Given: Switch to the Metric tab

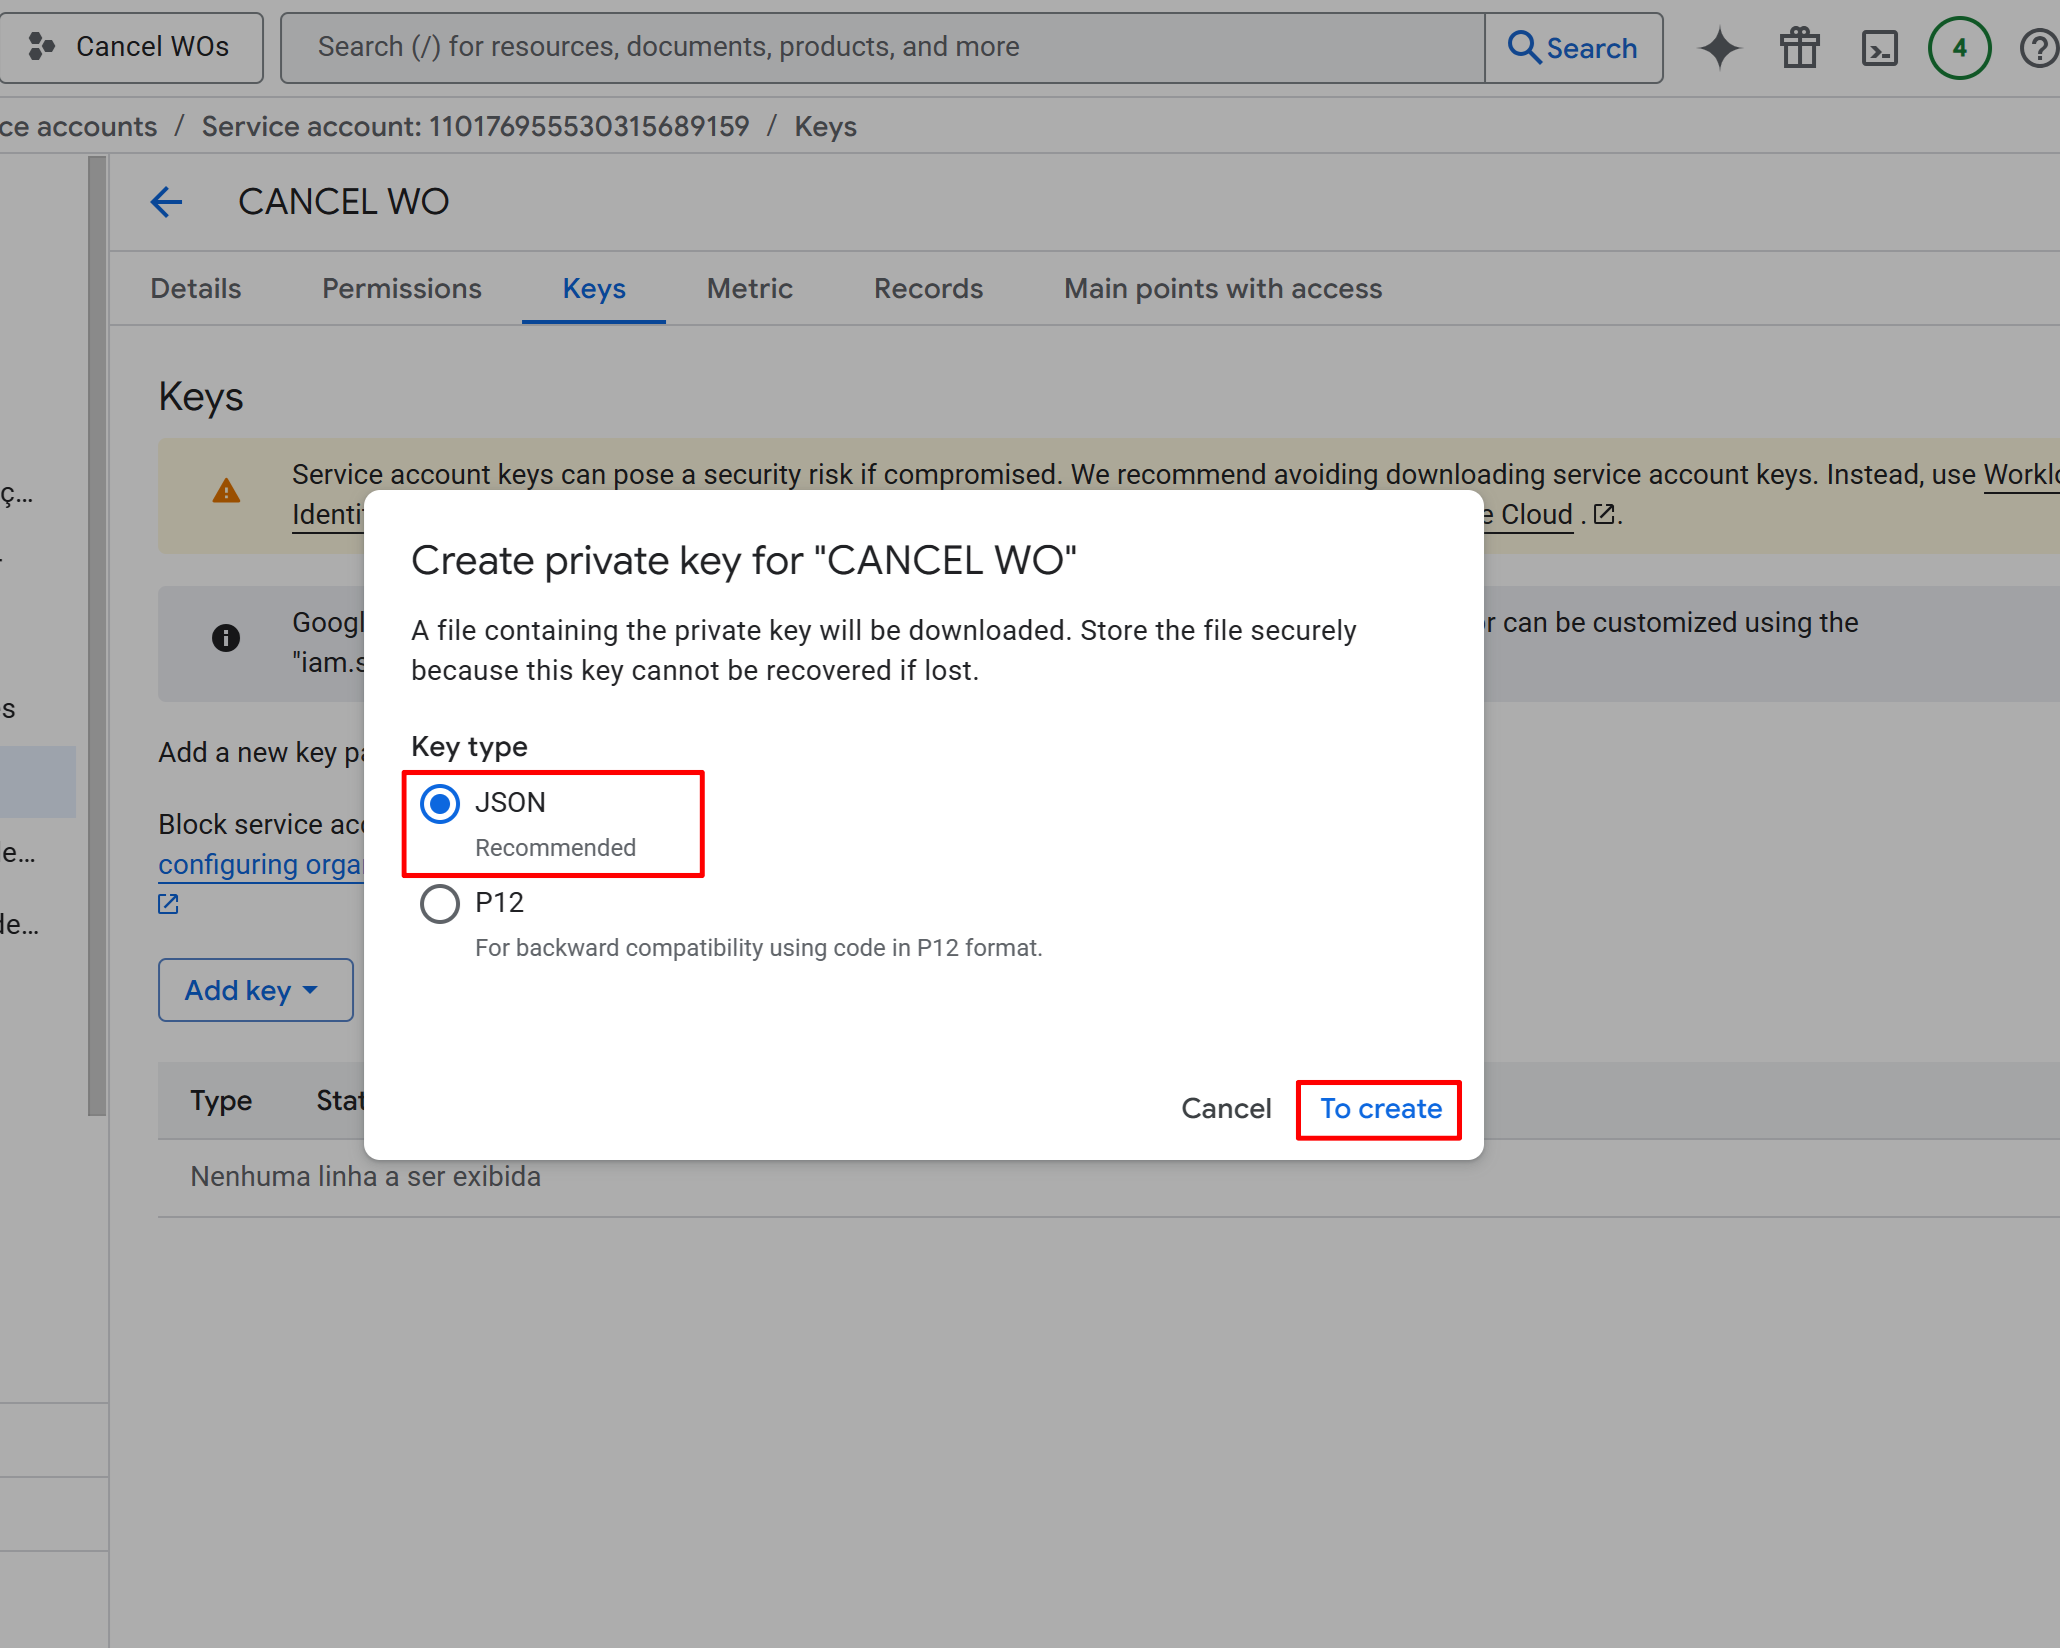Looking at the screenshot, I should point(749,289).
